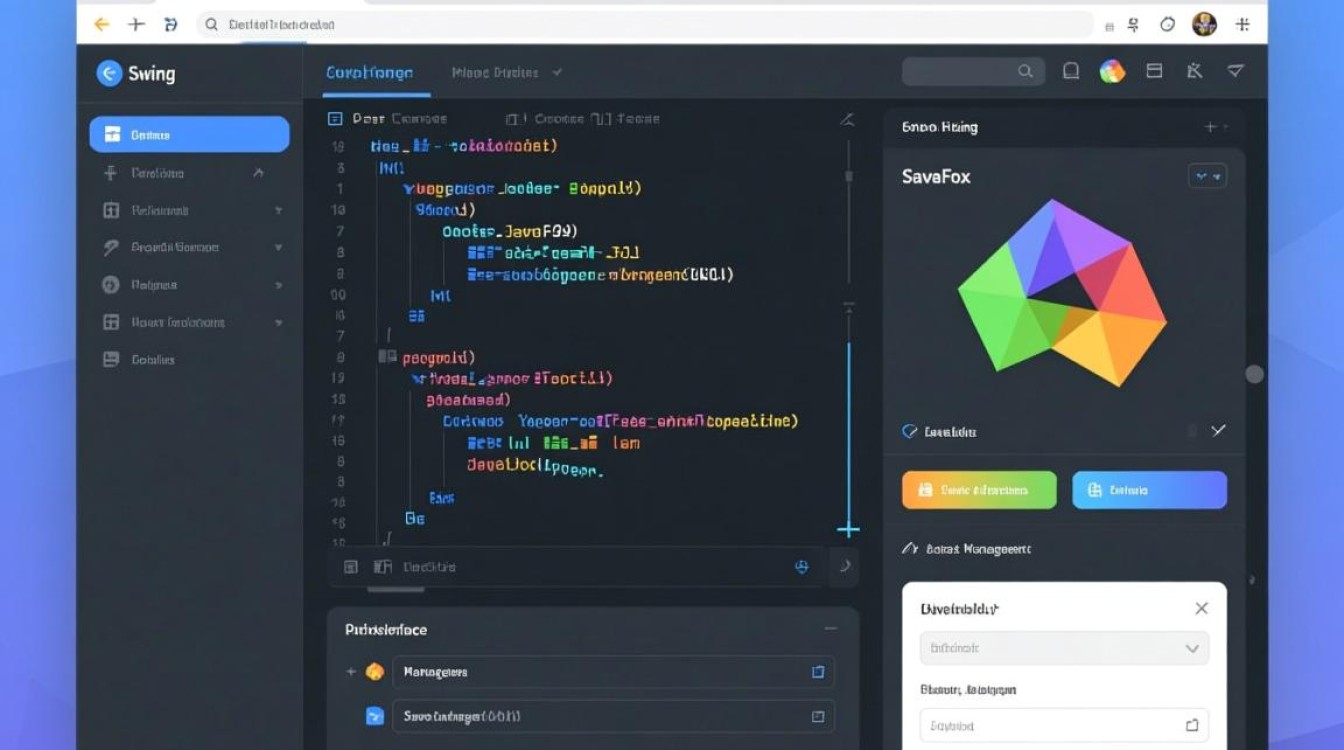
Task: Select the active underlined tab in top bar
Action: (x=369, y=73)
